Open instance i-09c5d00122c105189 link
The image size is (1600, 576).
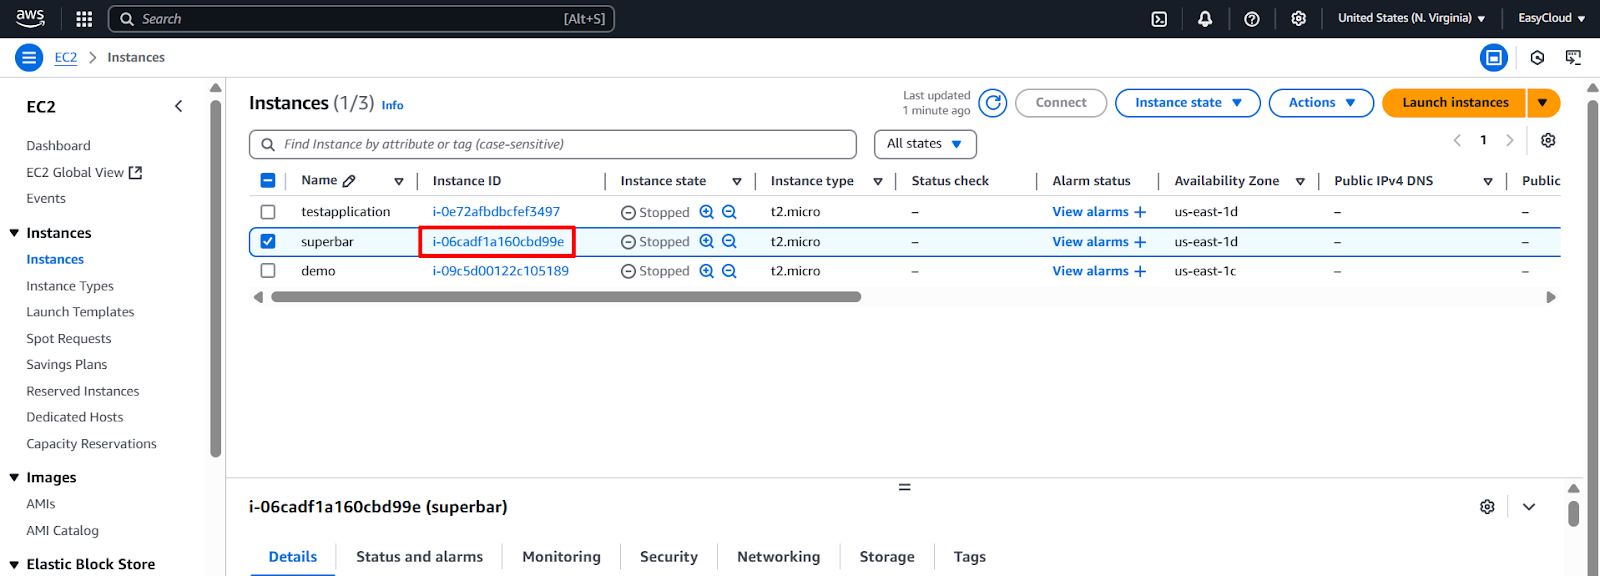pyautogui.click(x=500, y=271)
